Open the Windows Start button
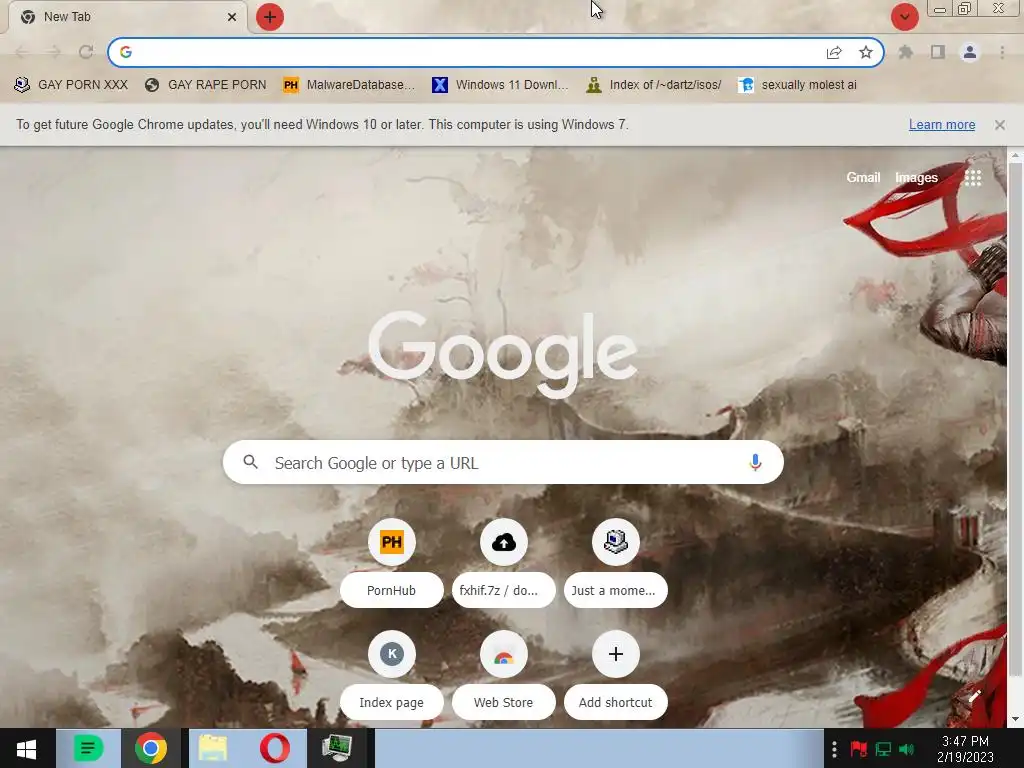Screen dimensions: 1024x768 pos(27,748)
